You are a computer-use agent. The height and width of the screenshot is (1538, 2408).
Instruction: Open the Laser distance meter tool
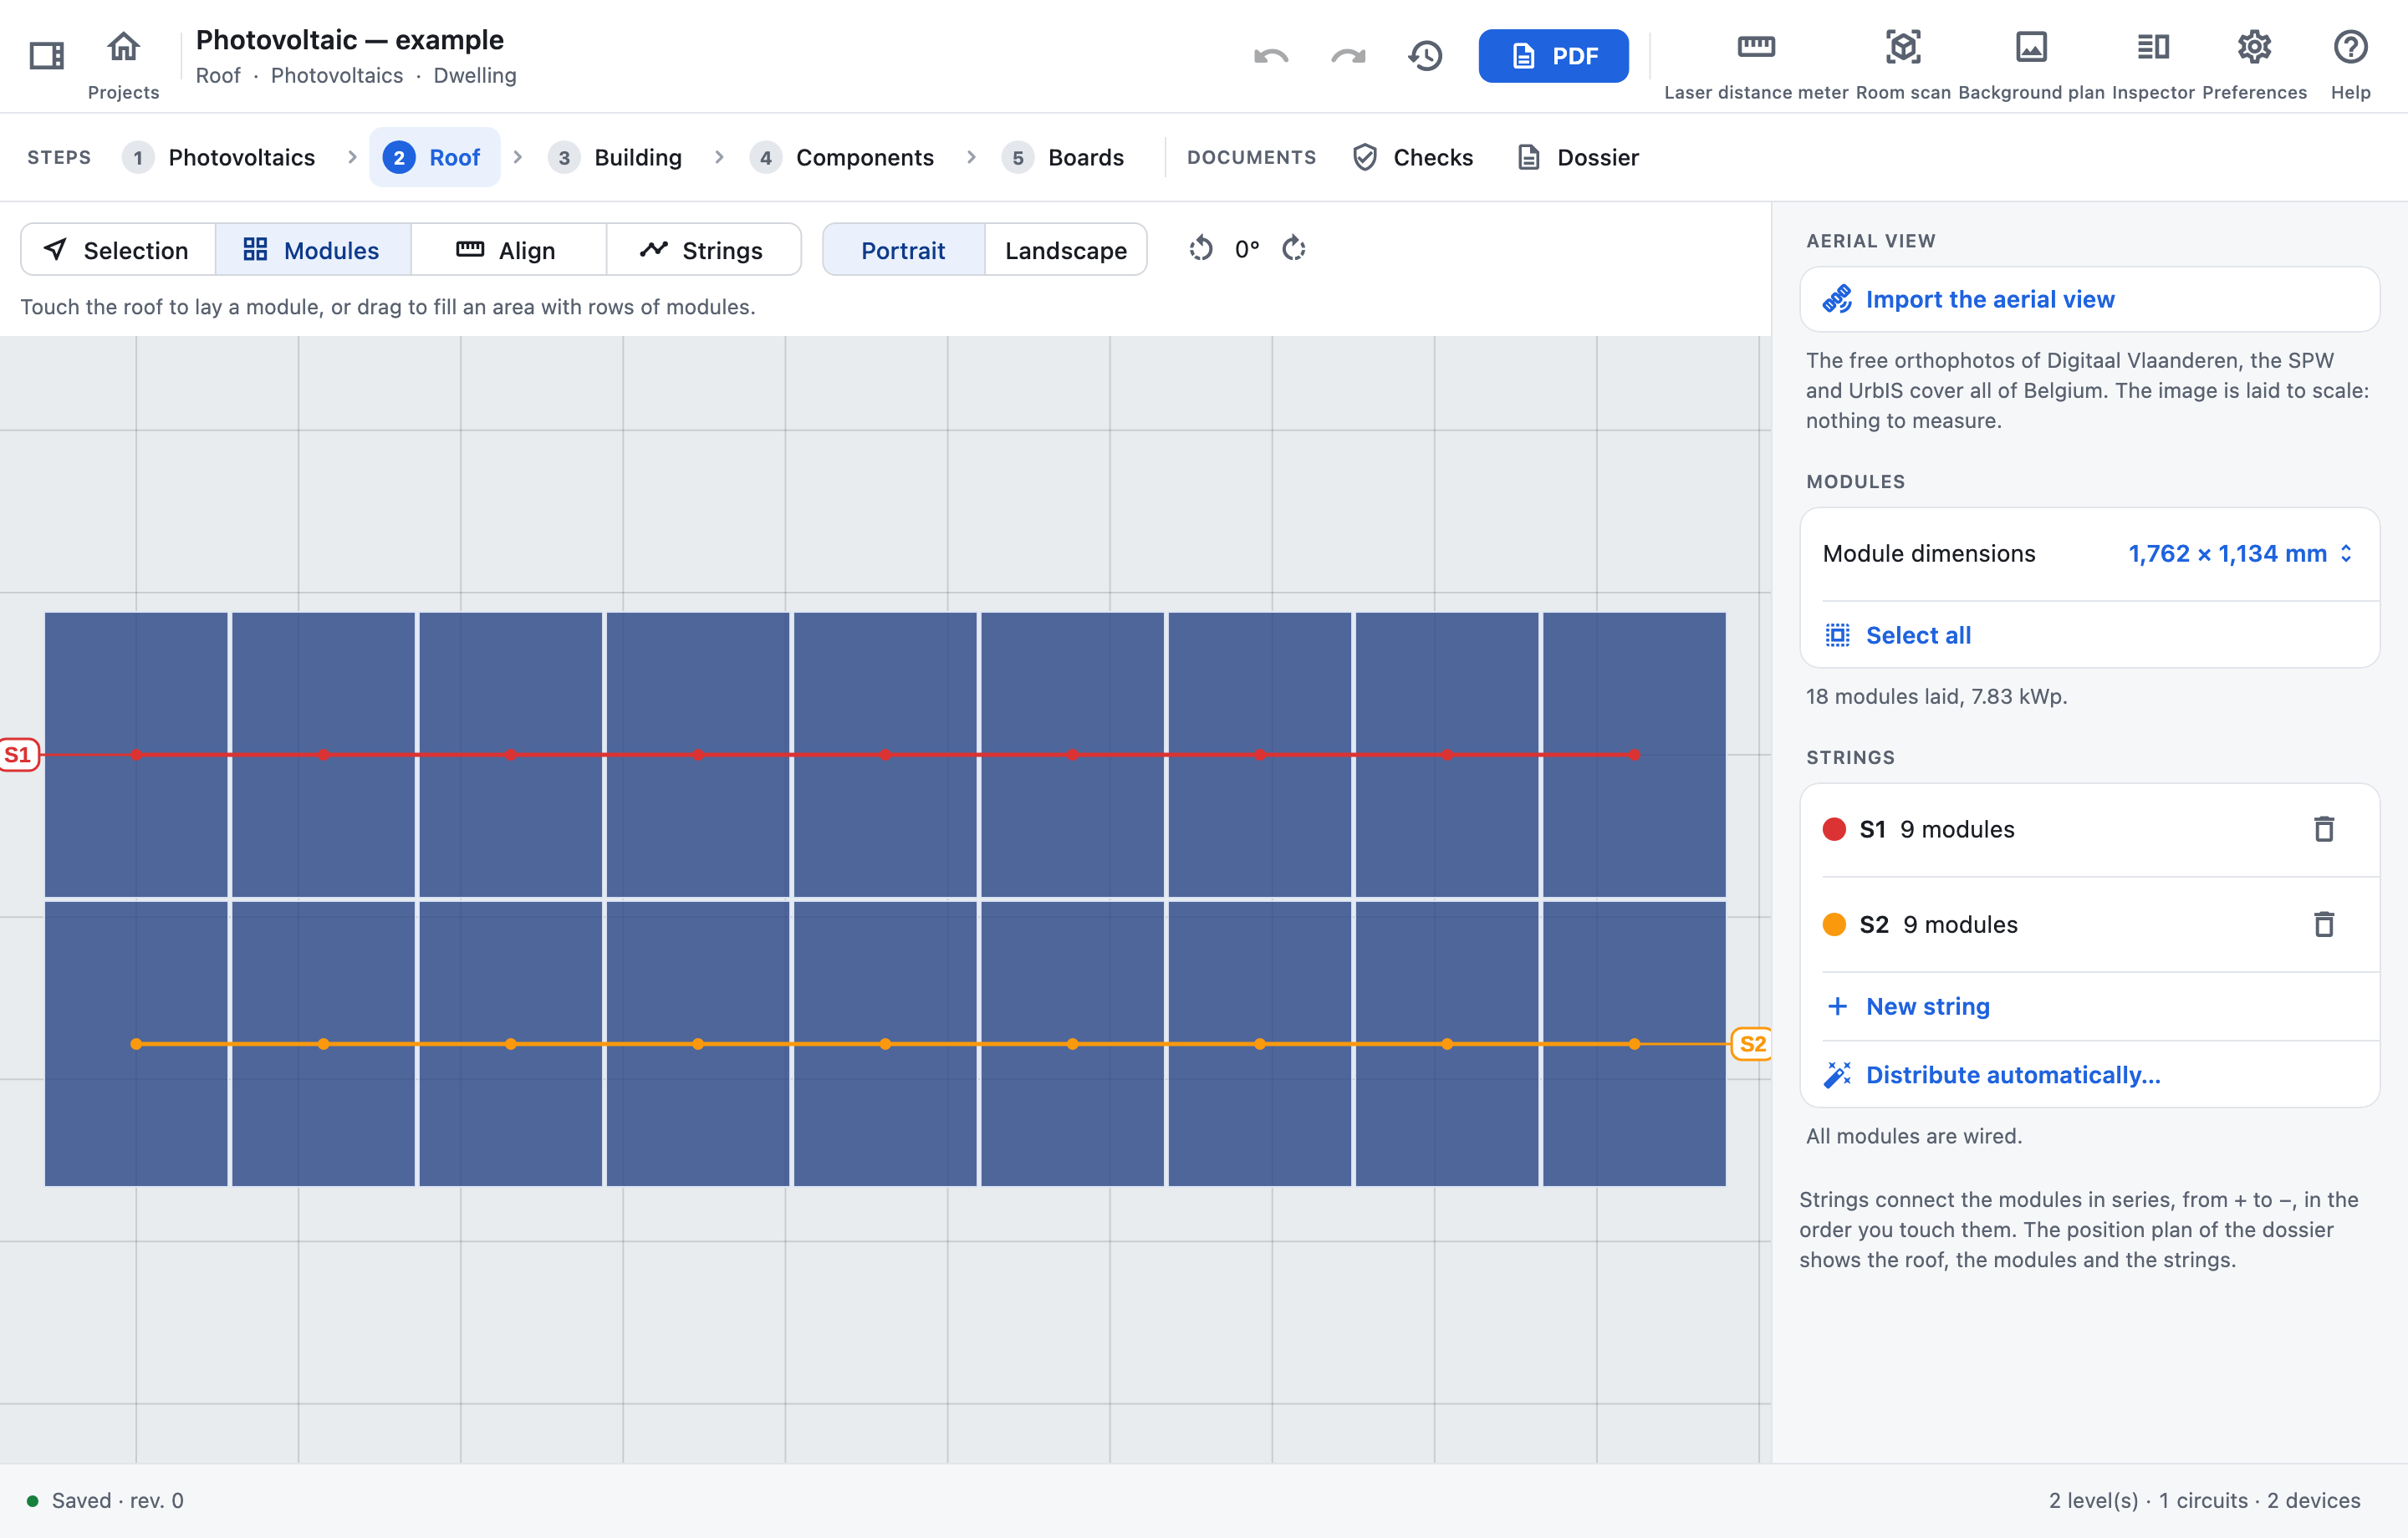coord(1756,46)
